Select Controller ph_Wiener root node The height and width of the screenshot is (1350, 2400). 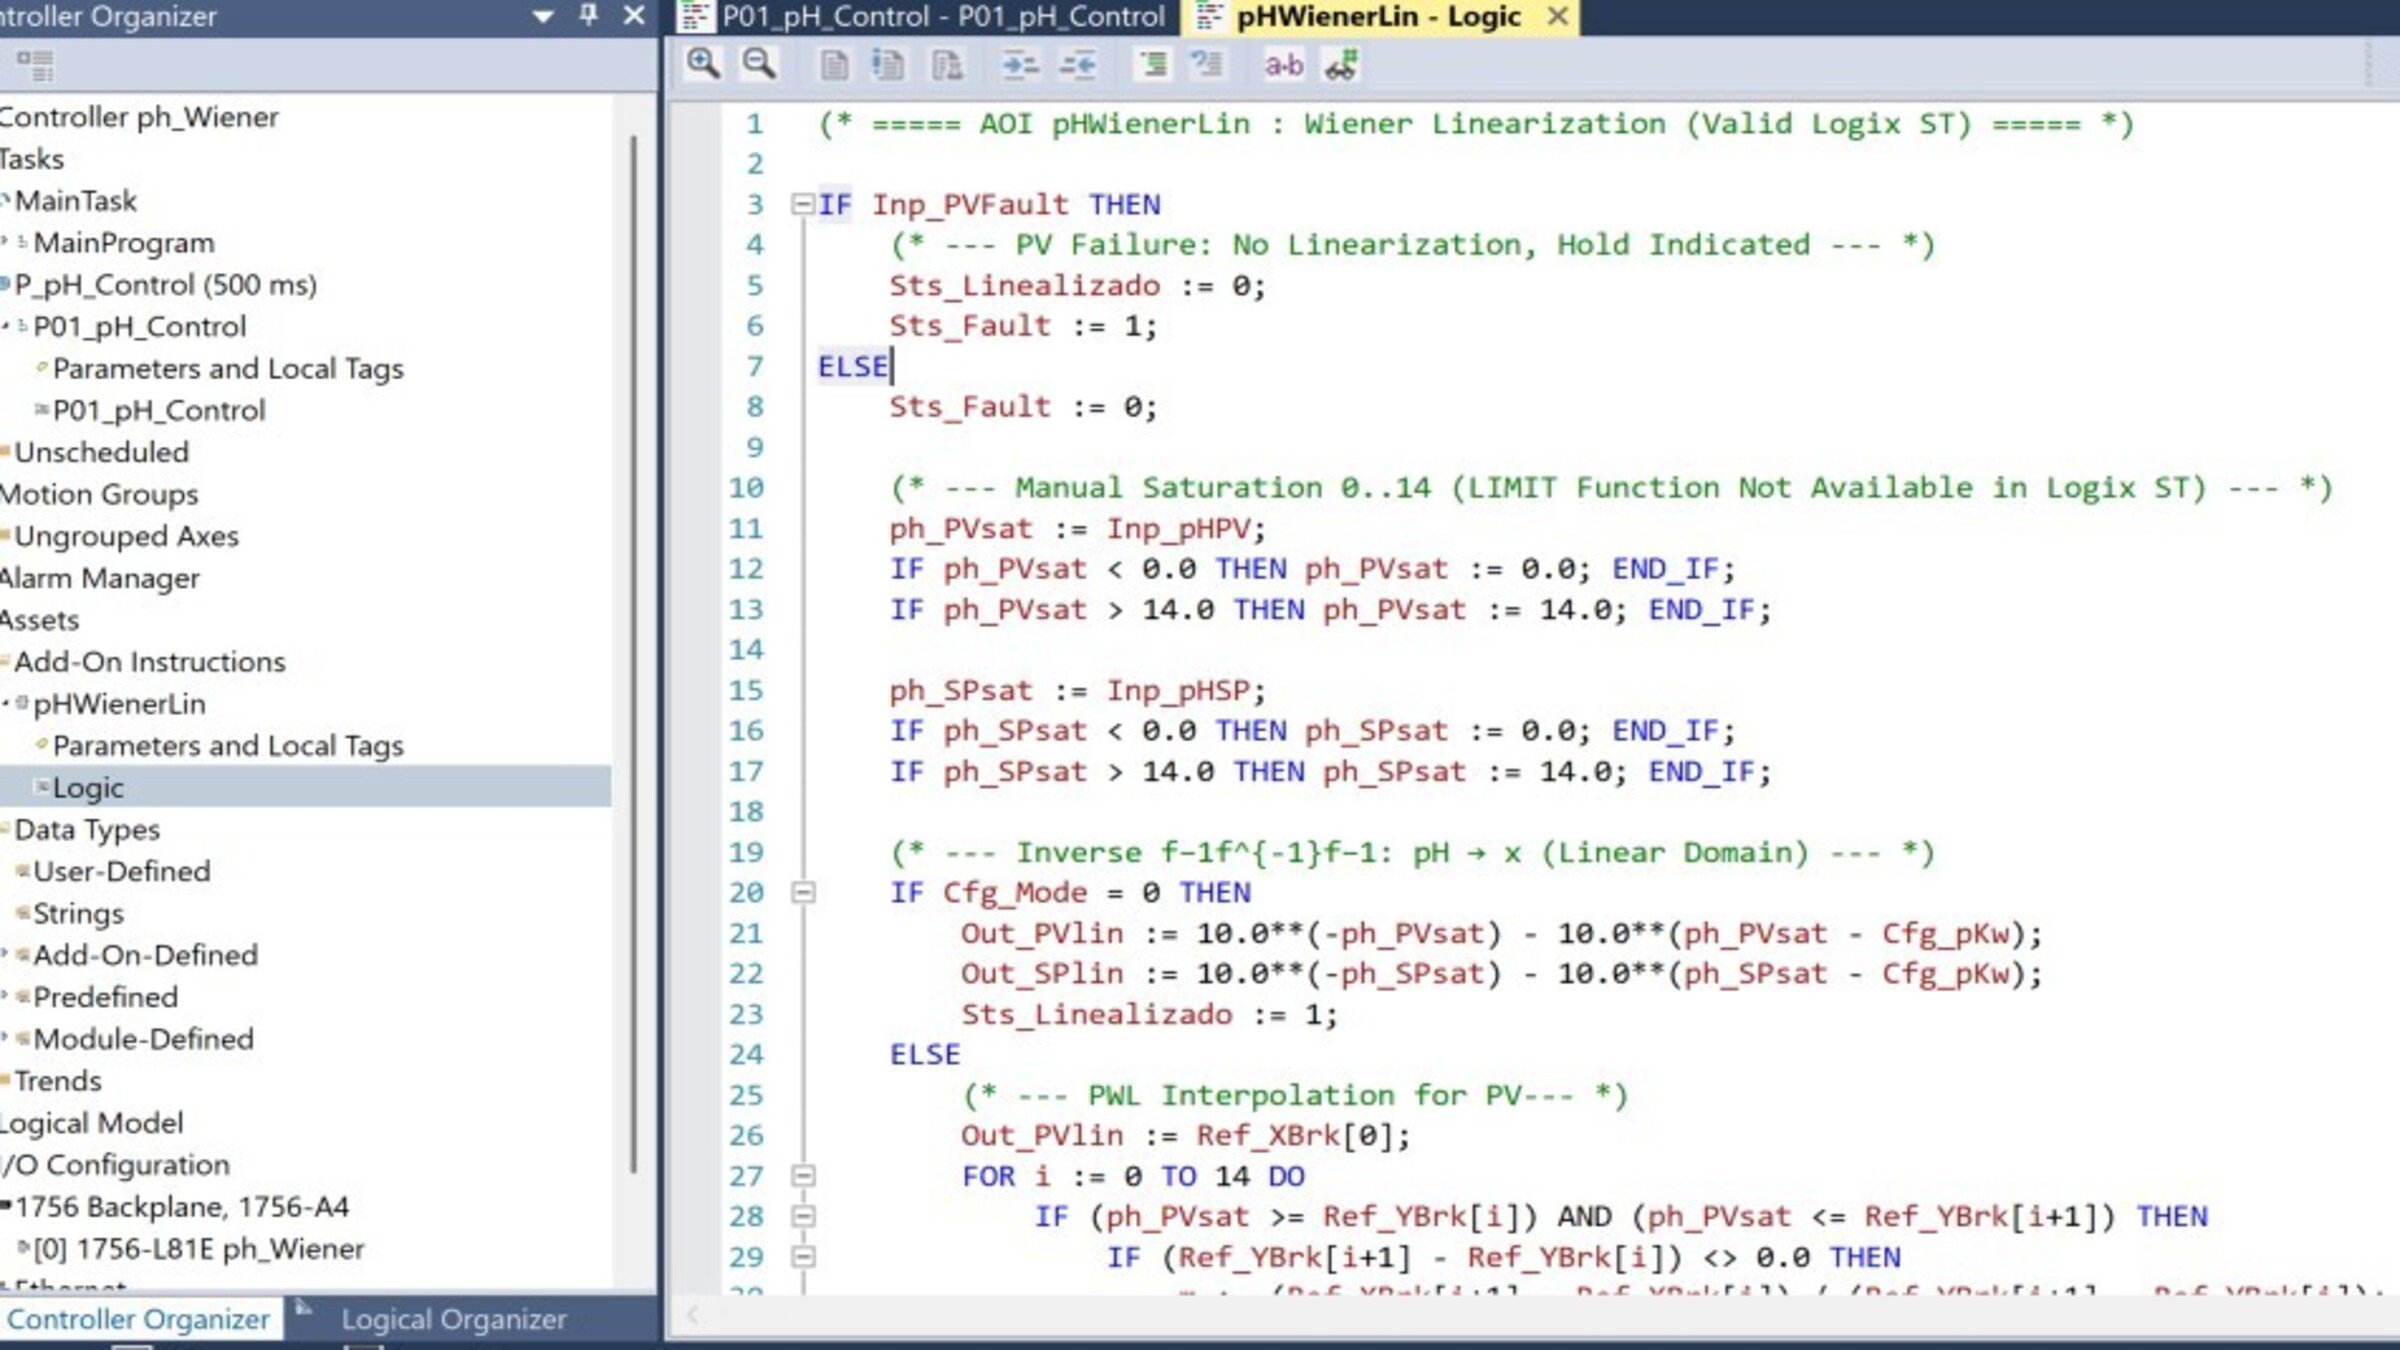[139, 117]
